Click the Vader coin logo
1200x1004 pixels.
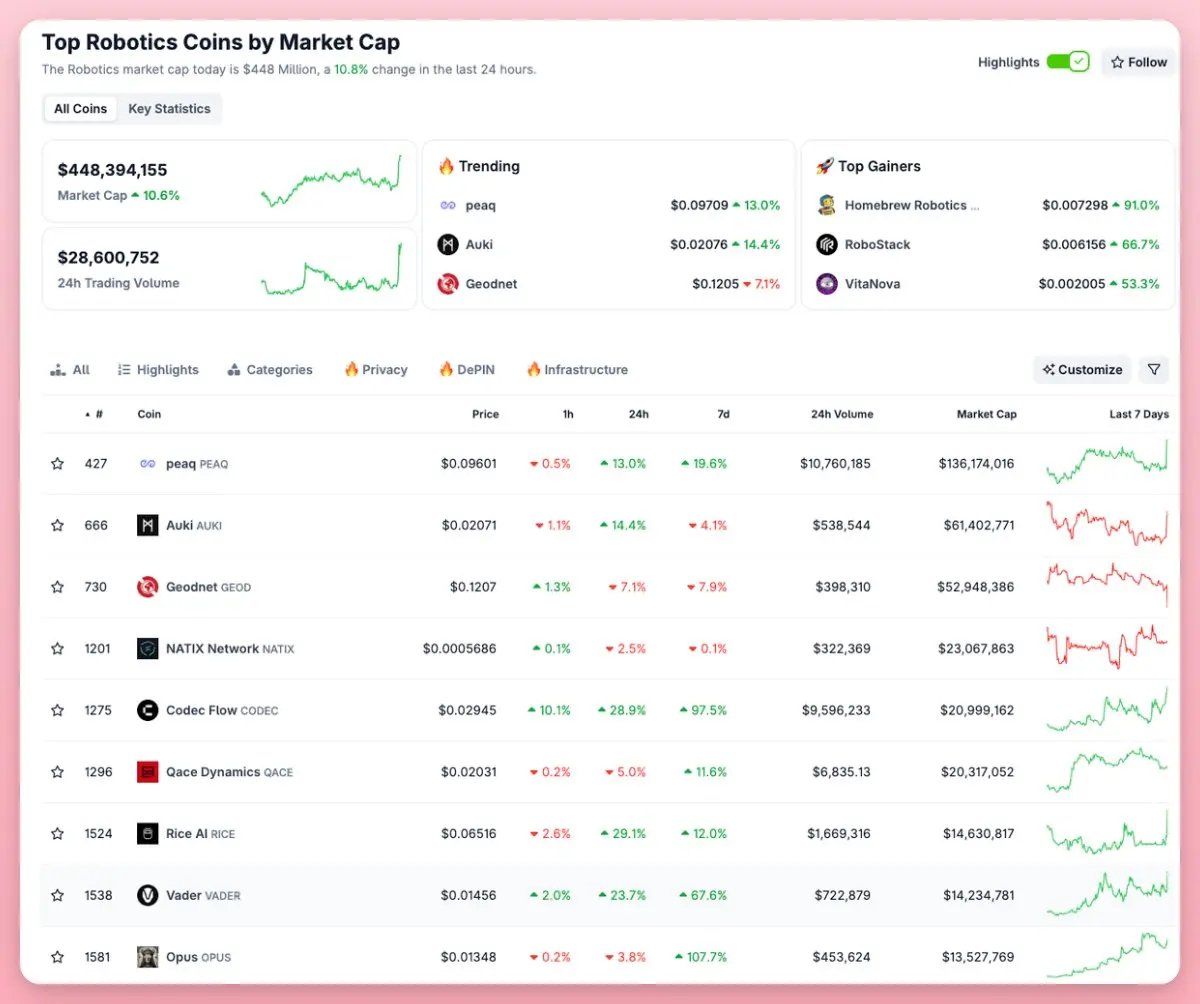coord(147,896)
